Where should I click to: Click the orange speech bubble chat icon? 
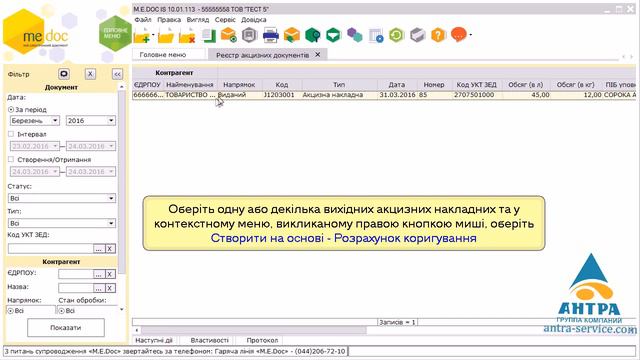click(x=459, y=35)
